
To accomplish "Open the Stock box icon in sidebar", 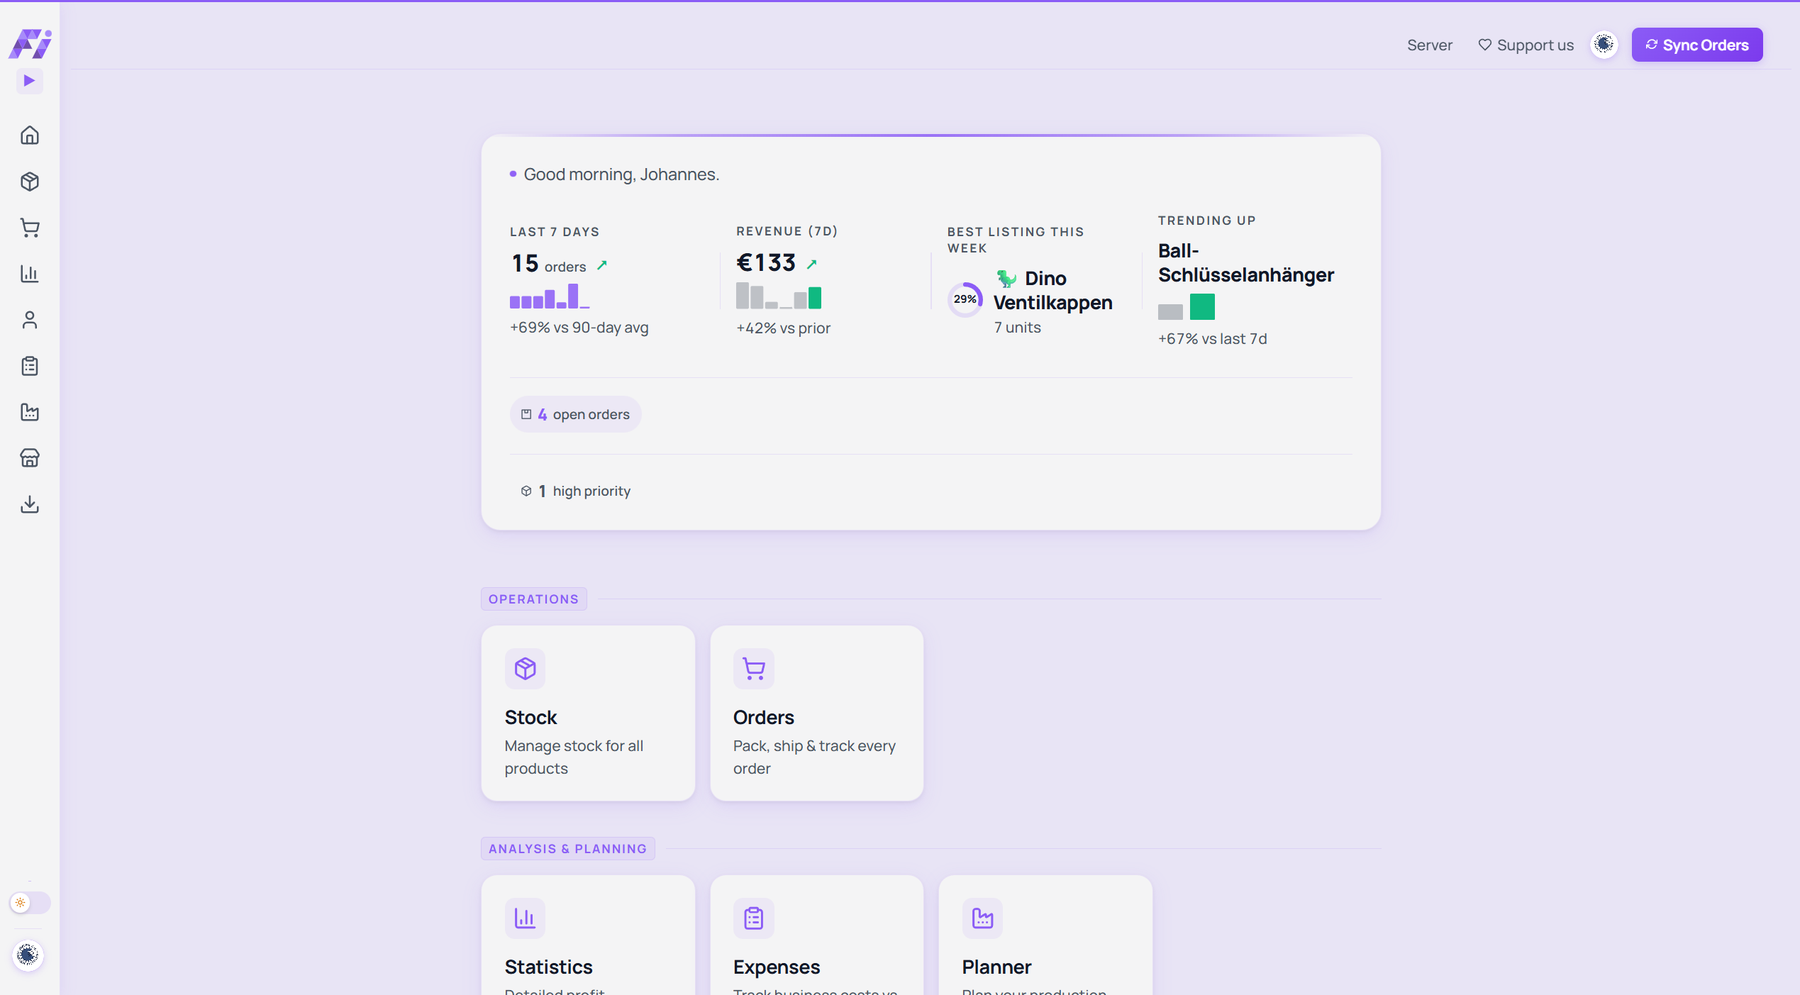I will [x=30, y=181].
